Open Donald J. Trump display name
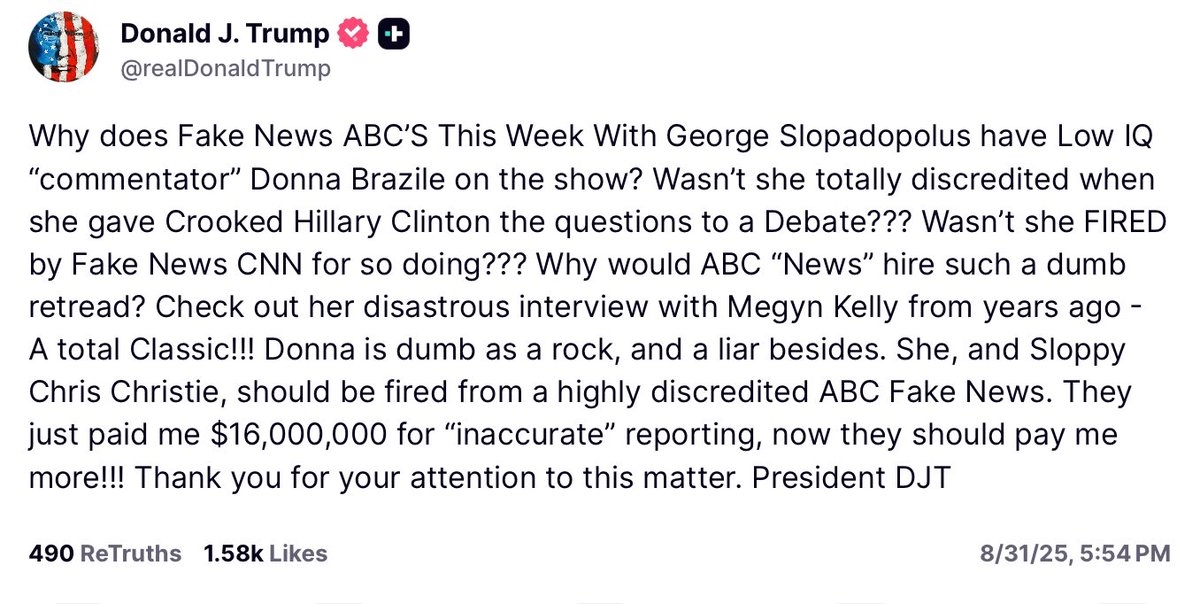 pyautogui.click(x=225, y=35)
